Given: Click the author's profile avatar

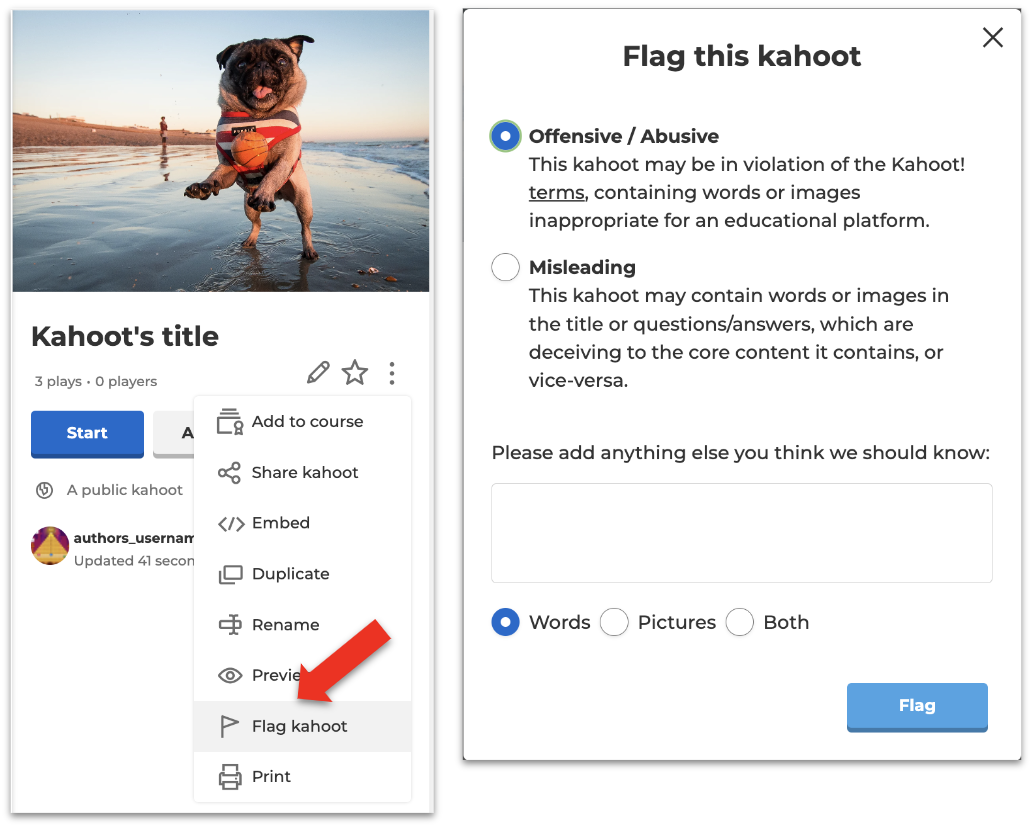Looking at the screenshot, I should [x=50, y=546].
